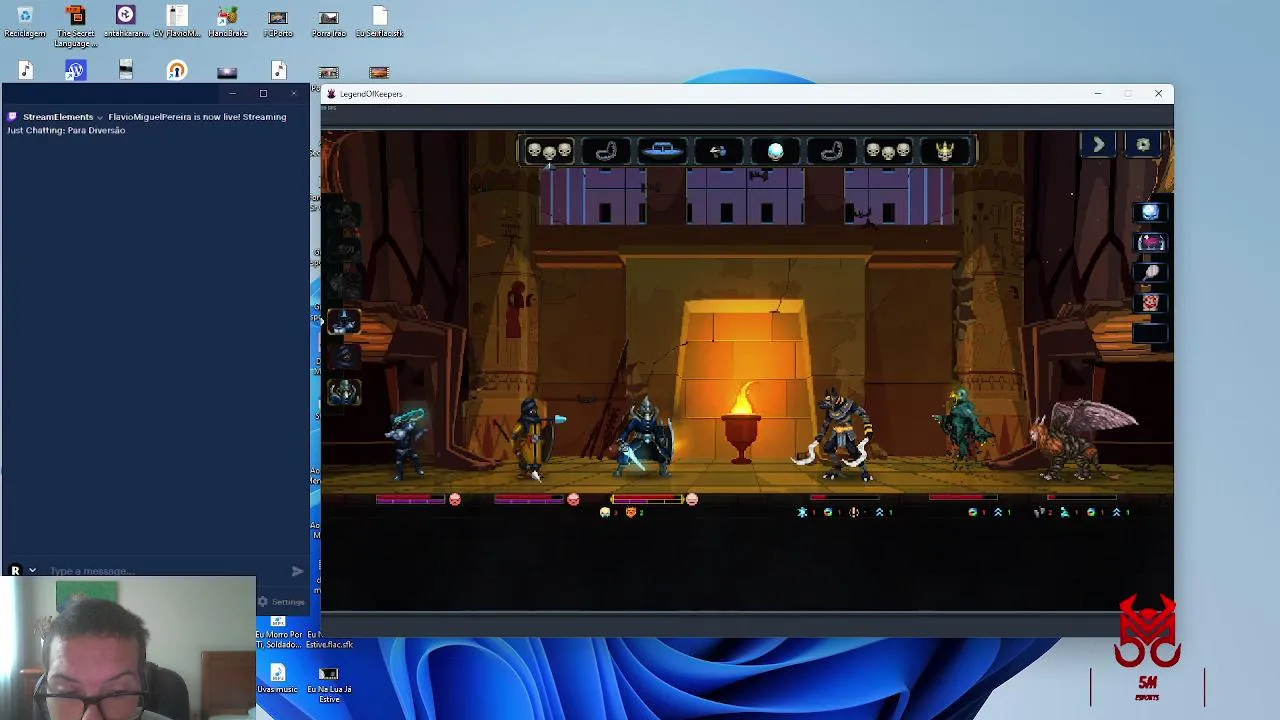This screenshot has width=1280, height=720.
Task: Select the bone club artifact on right sidebar
Action: tap(1150, 272)
